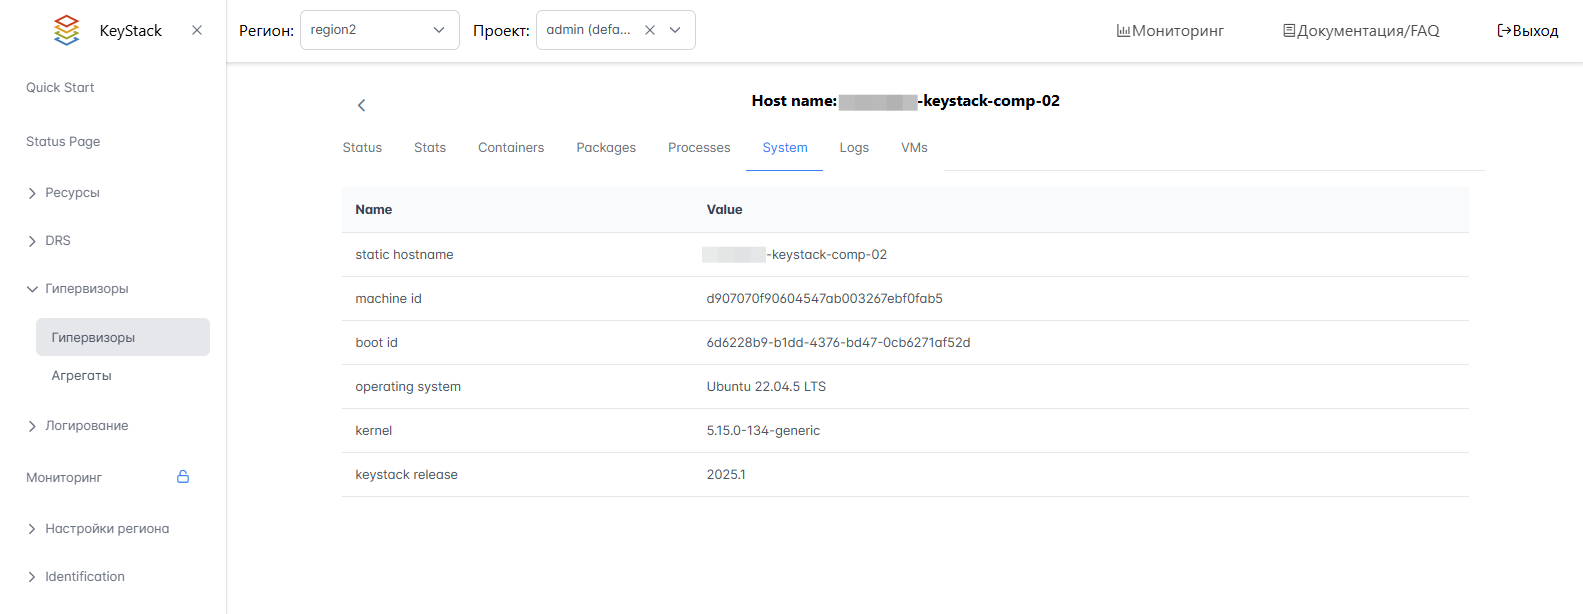This screenshot has height=614, width=1583.
Task: Open Документация/FAQ in the top bar
Action: (x=1361, y=31)
